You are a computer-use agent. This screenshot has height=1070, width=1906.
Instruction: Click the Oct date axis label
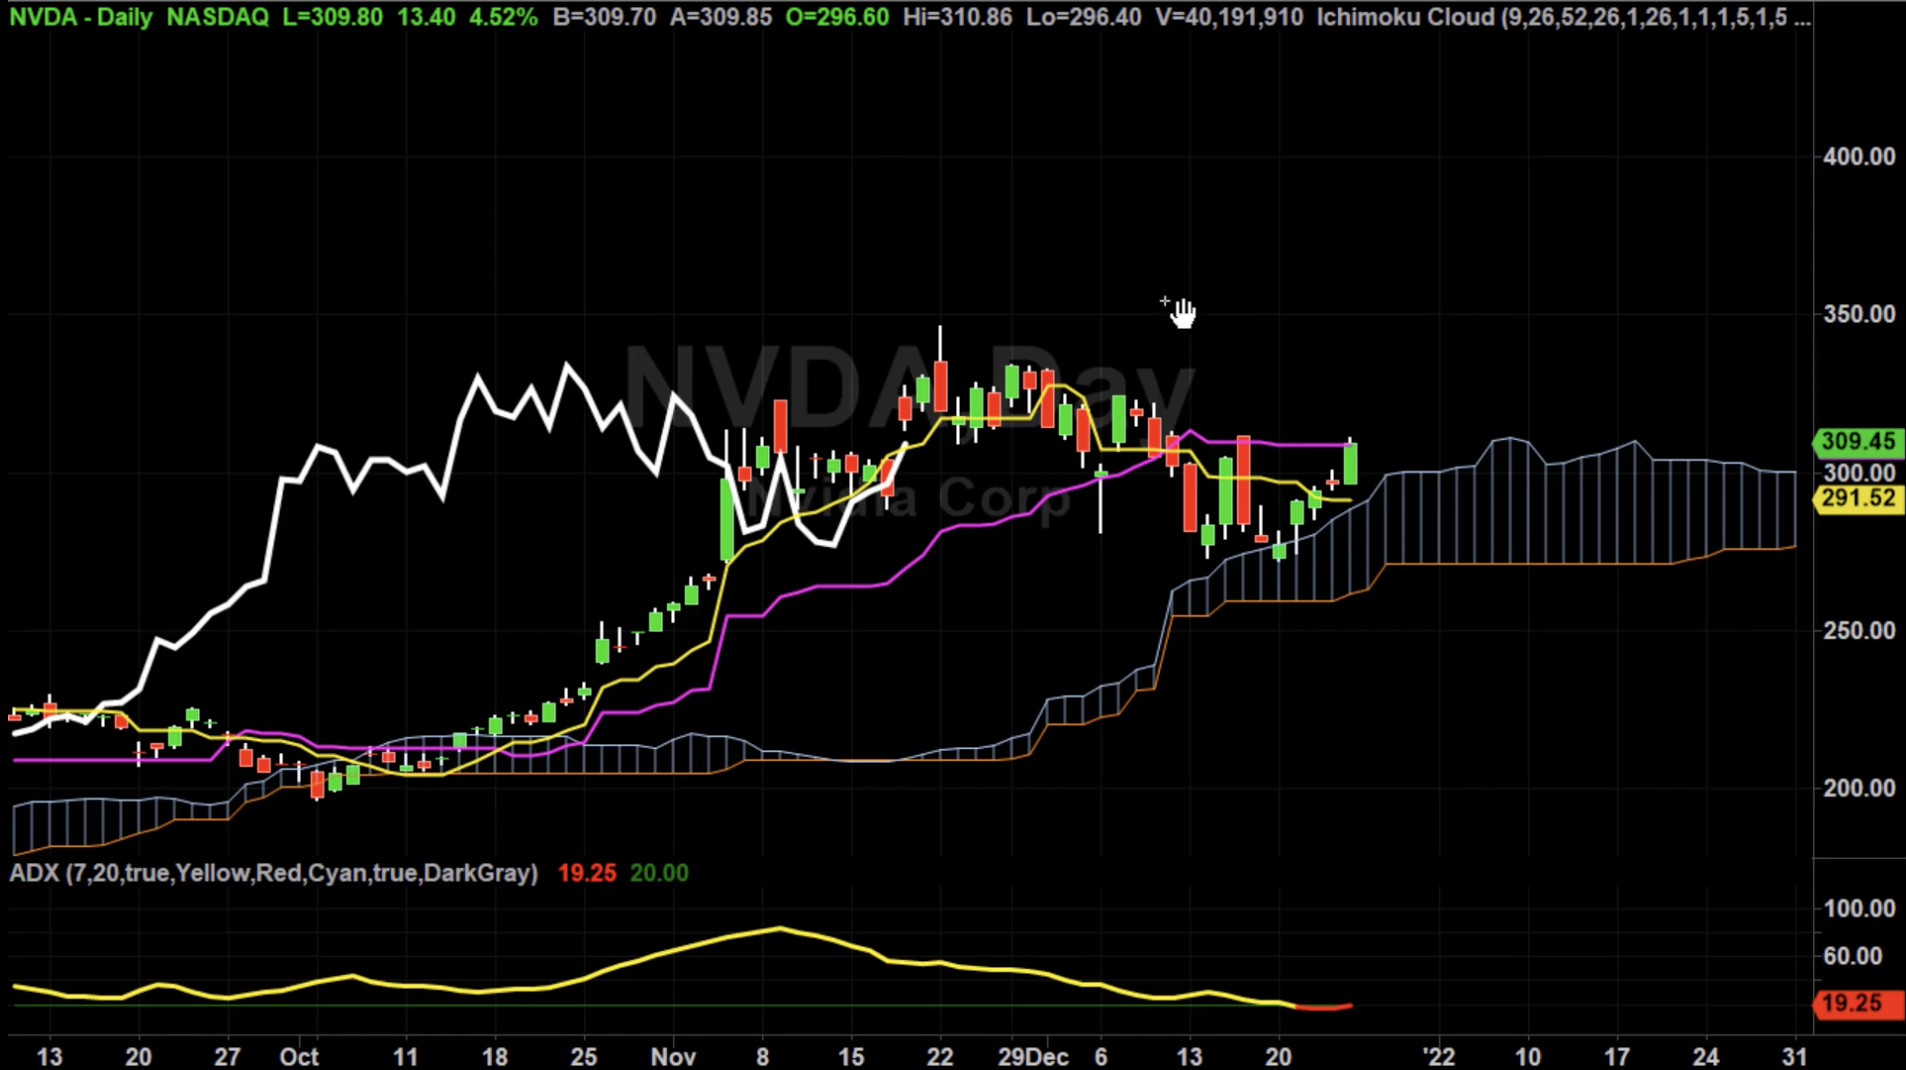[299, 1057]
